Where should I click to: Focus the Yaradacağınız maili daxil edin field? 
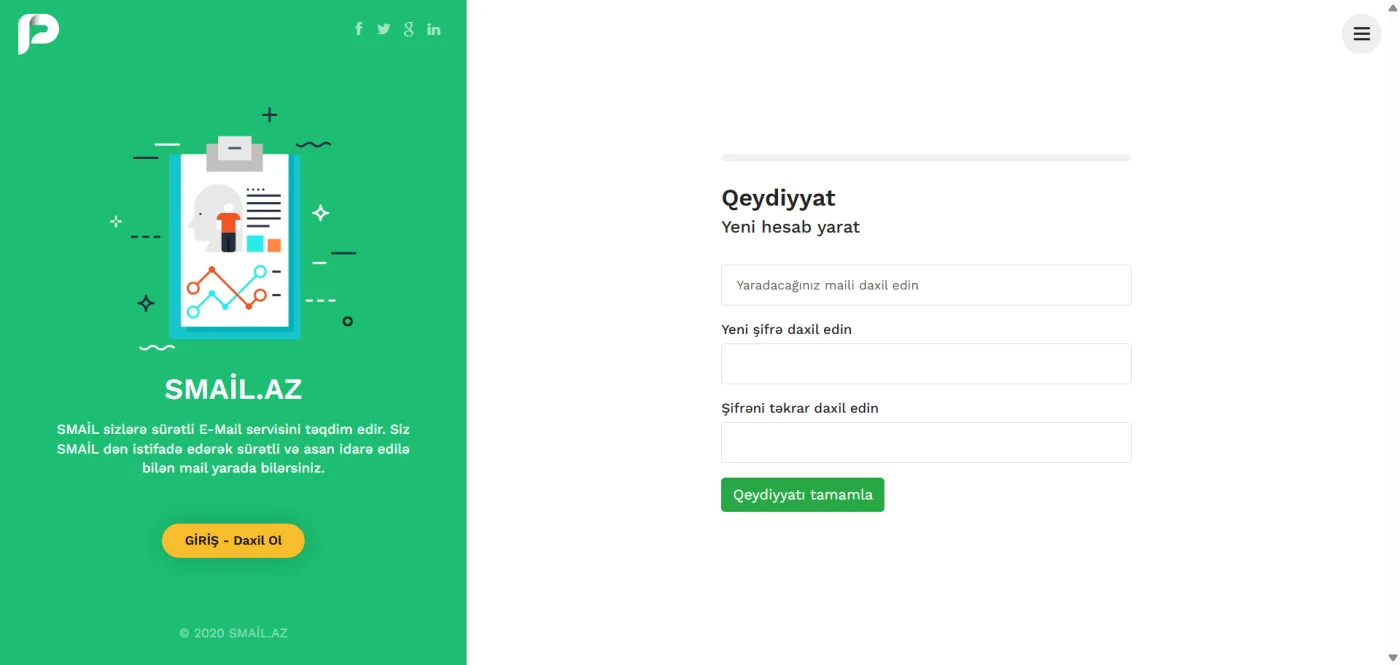(x=926, y=285)
